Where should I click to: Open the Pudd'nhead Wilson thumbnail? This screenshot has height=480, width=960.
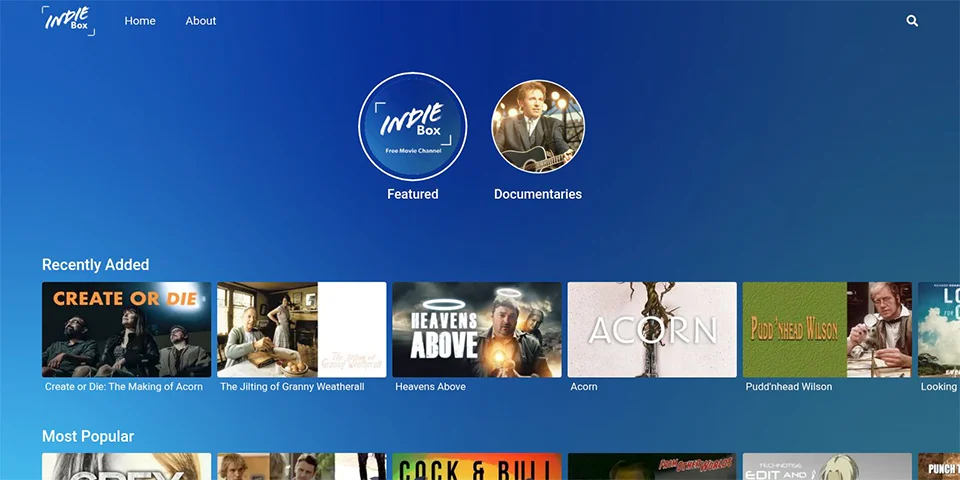coord(827,329)
